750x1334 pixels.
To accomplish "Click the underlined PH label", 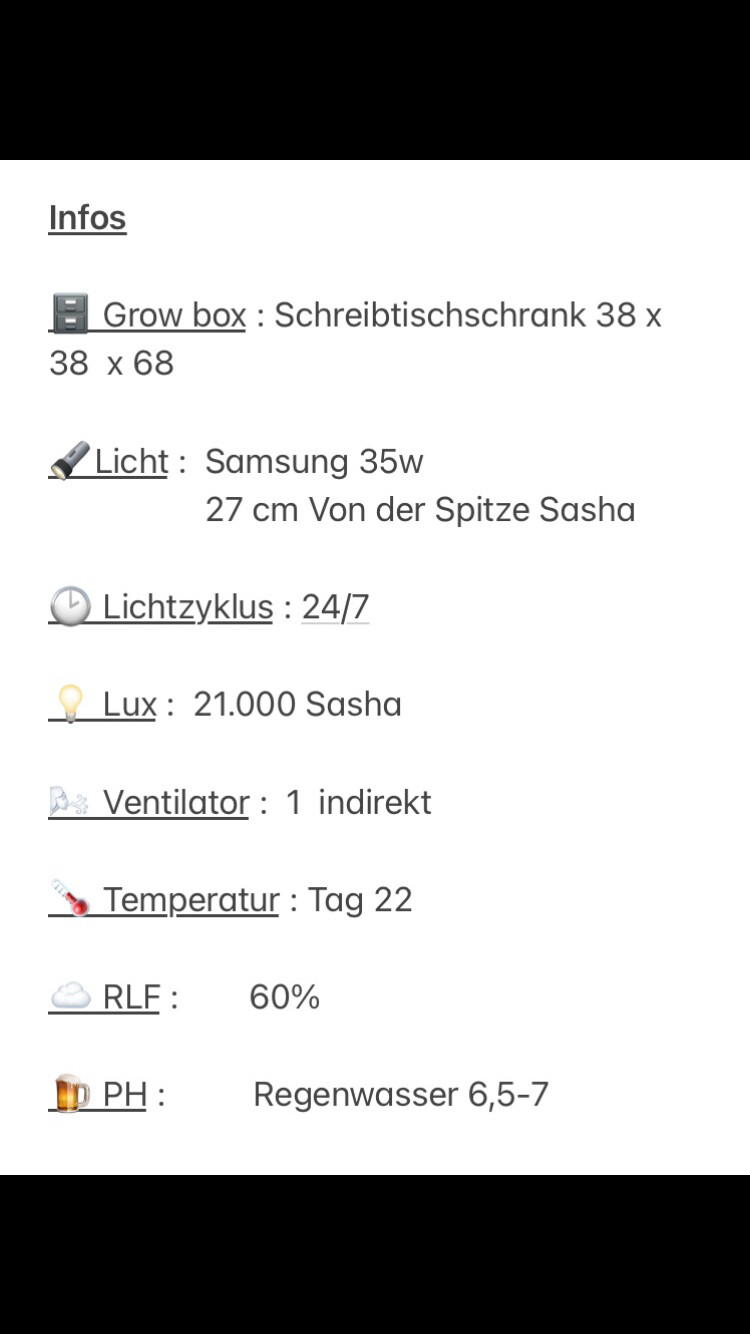I will point(125,1094).
